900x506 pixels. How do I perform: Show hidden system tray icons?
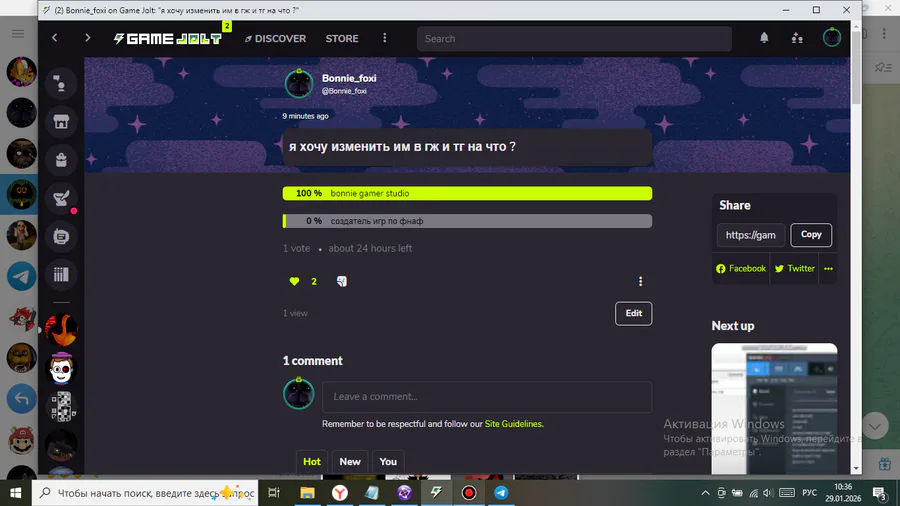coord(705,493)
